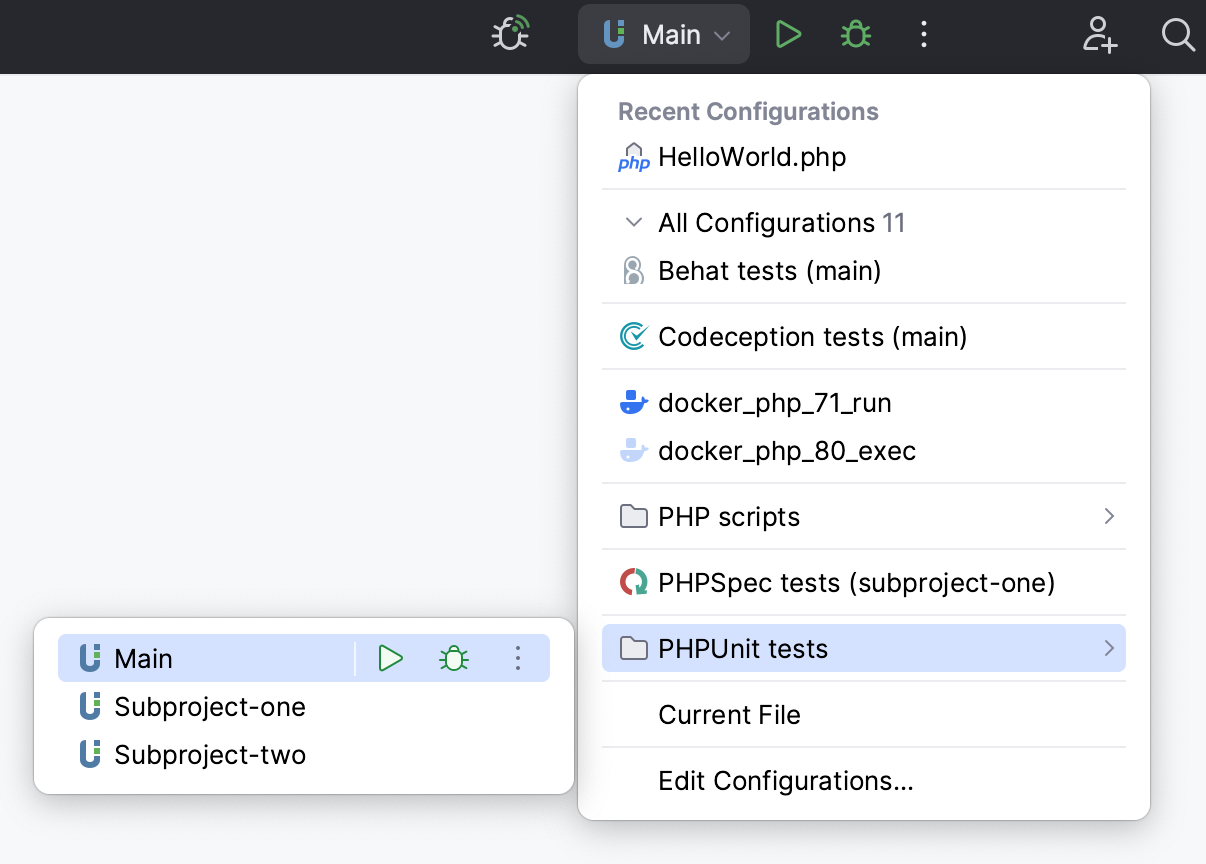Open Edit Configurations dialog
Screen dimensions: 1206x864
(x=785, y=781)
